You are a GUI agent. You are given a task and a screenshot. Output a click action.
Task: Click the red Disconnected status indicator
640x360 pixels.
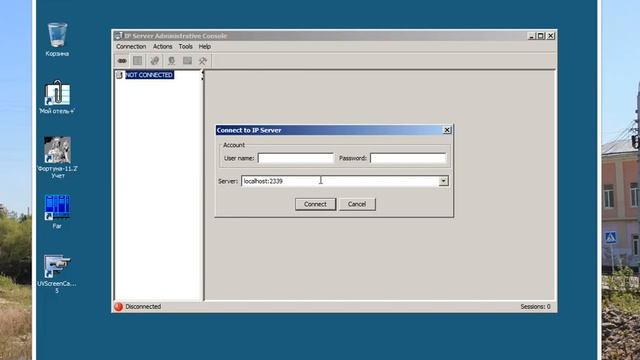click(x=119, y=307)
